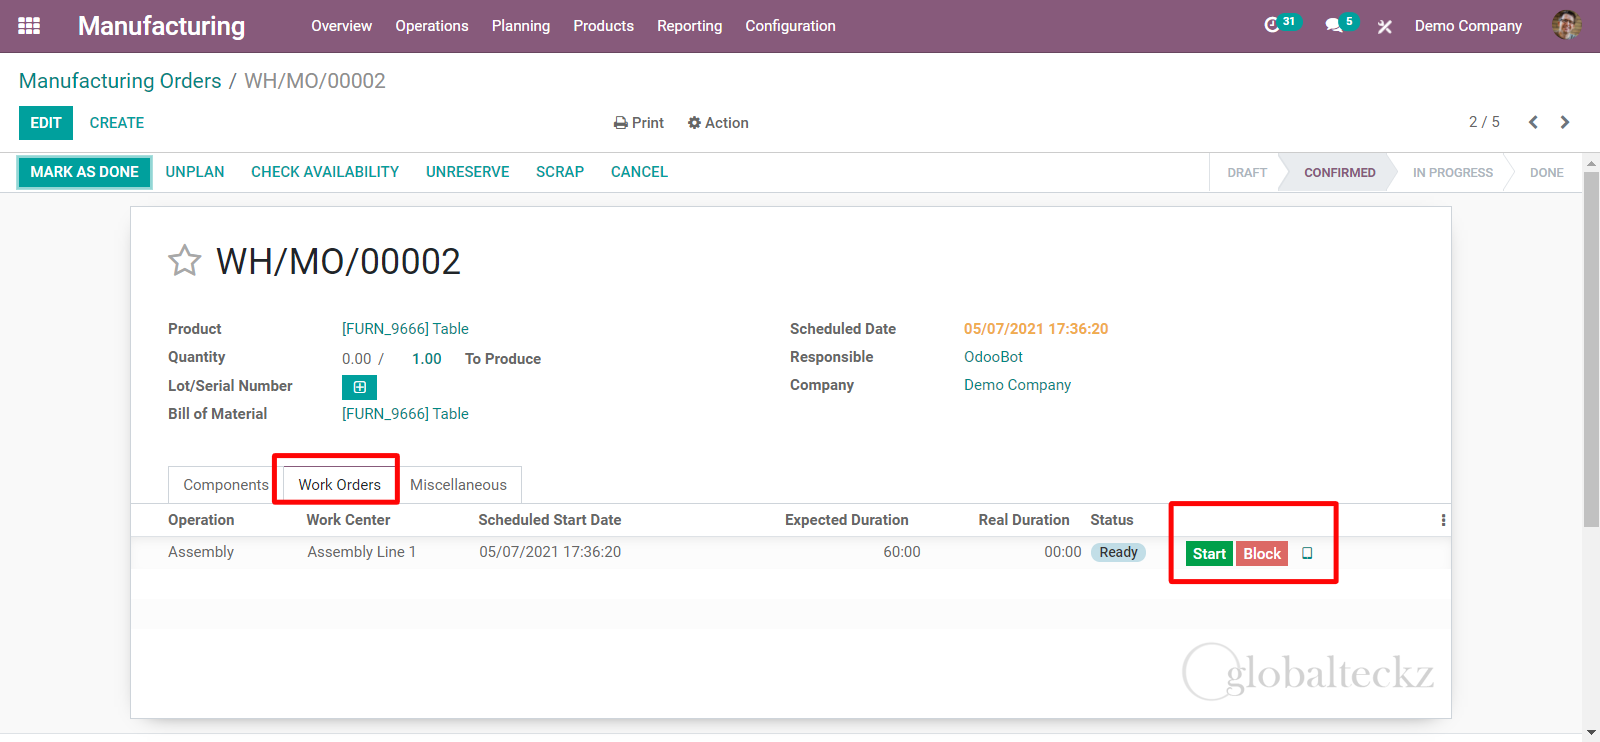Open OdooBot responsible link

(993, 357)
